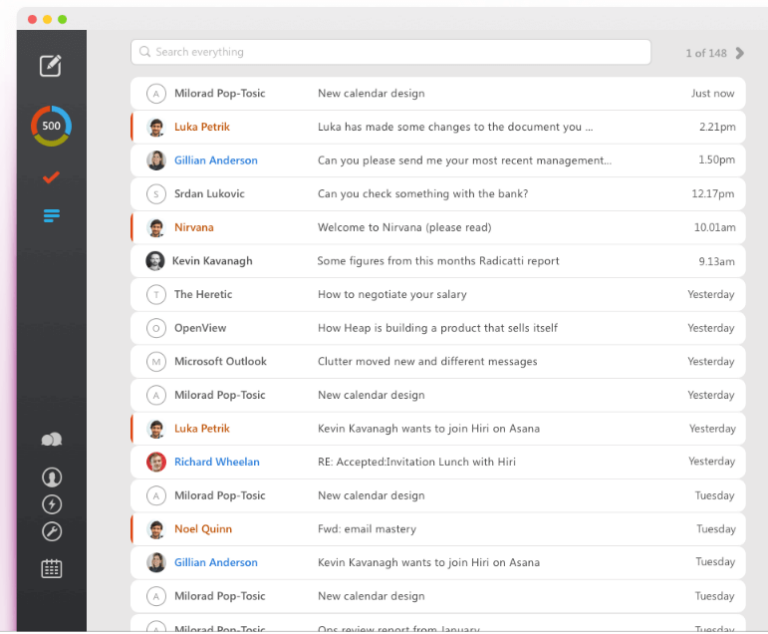Select the blue list lines icon
Viewport: 768px width, 634px height.
coord(51,215)
